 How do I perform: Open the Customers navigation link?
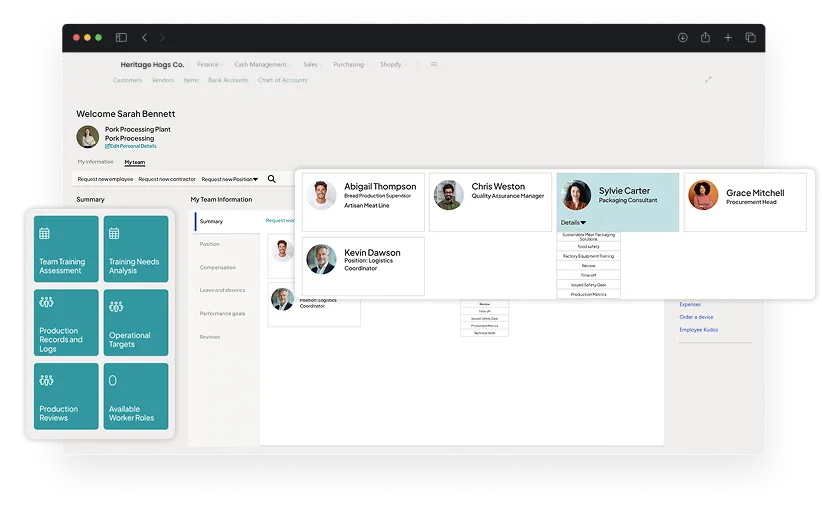coord(127,80)
